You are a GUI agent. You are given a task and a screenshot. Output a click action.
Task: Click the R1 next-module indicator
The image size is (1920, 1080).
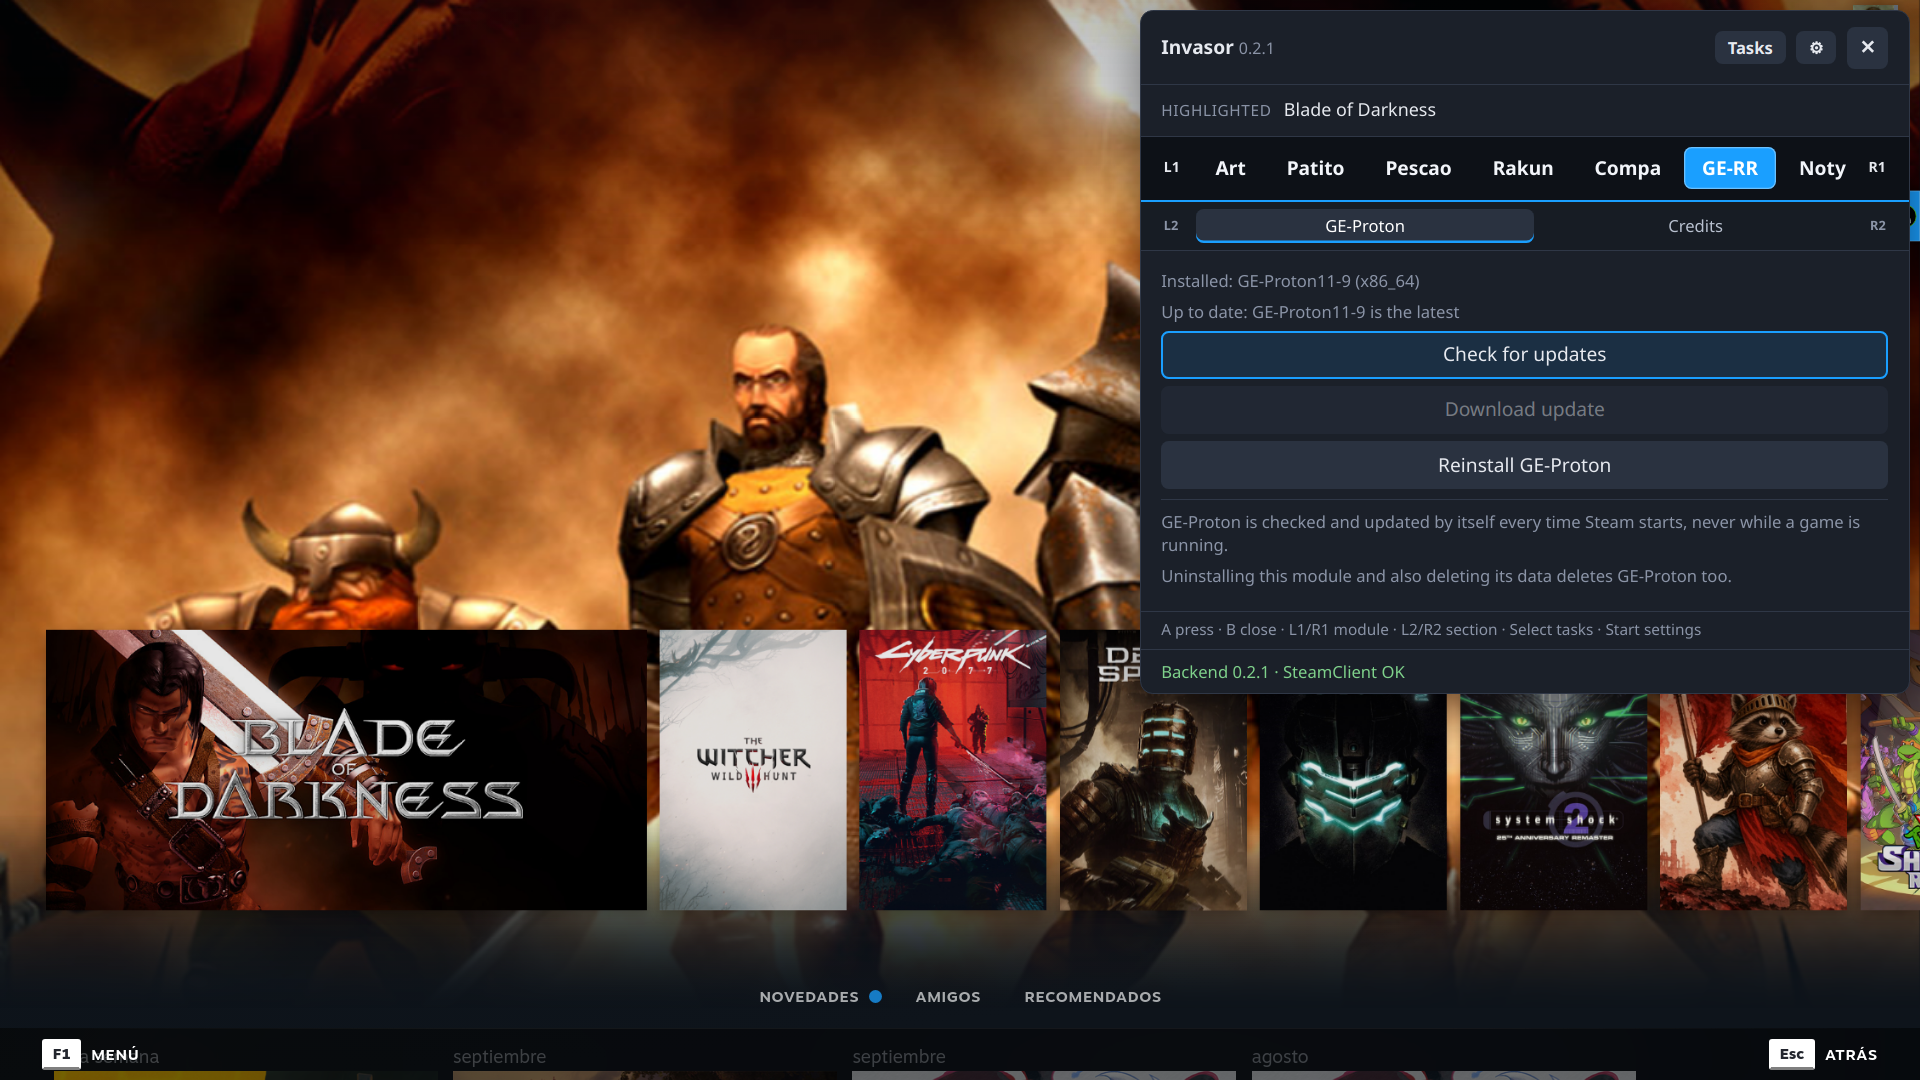click(1877, 168)
